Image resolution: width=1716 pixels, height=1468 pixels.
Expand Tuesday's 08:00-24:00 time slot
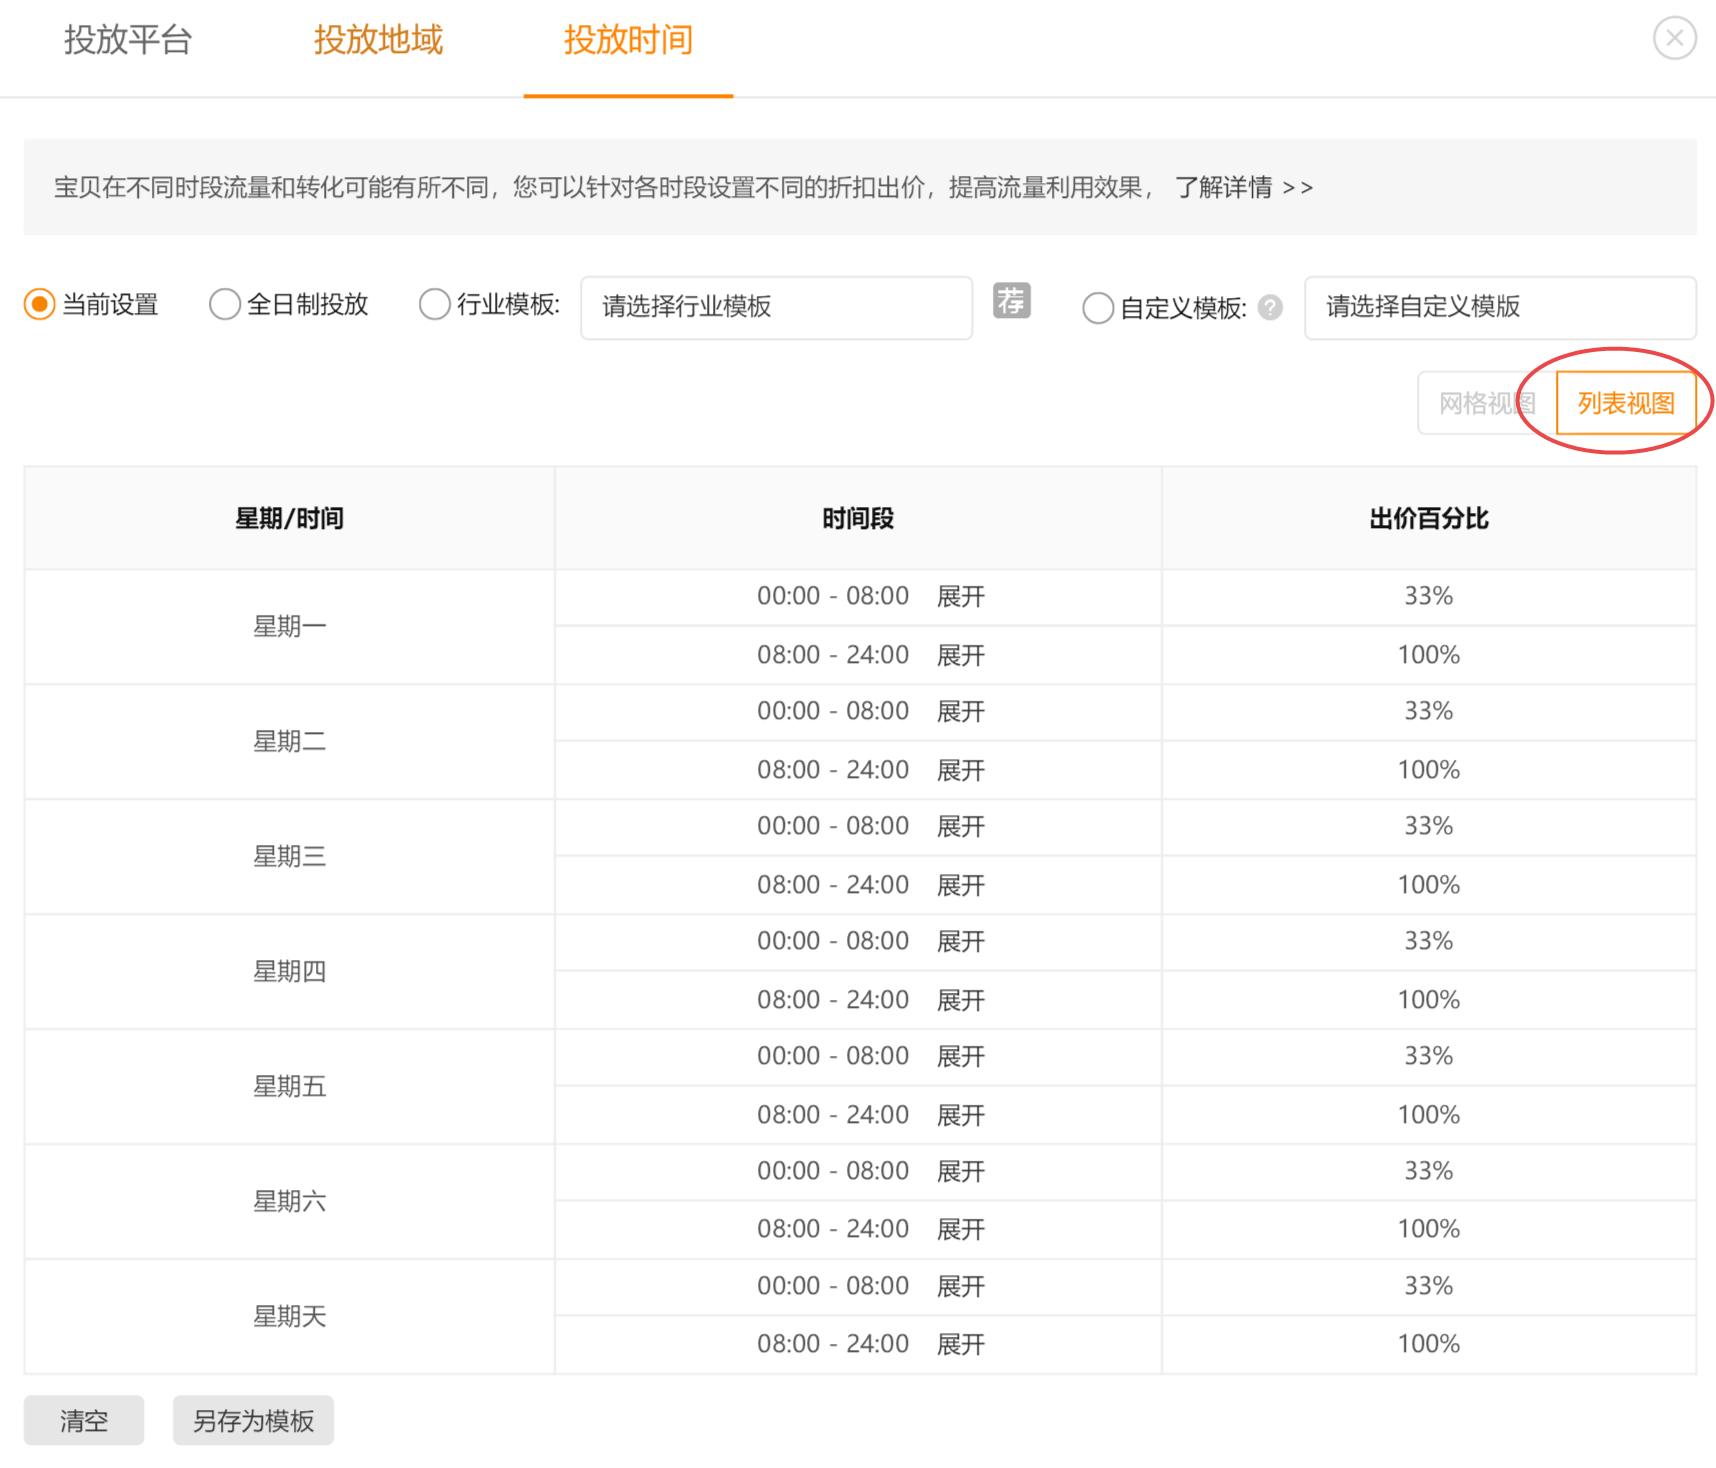(x=961, y=770)
